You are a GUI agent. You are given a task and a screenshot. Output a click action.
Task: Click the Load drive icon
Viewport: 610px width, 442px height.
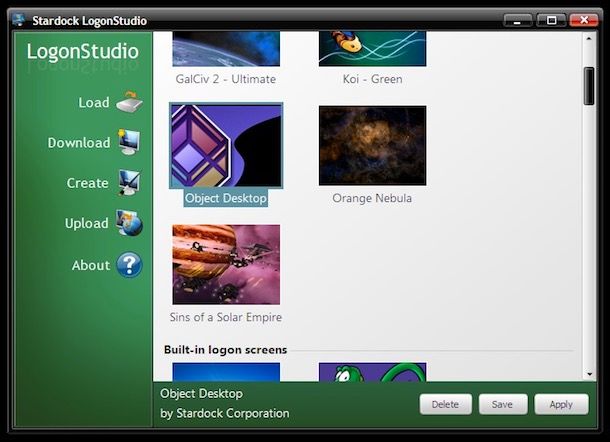130,102
